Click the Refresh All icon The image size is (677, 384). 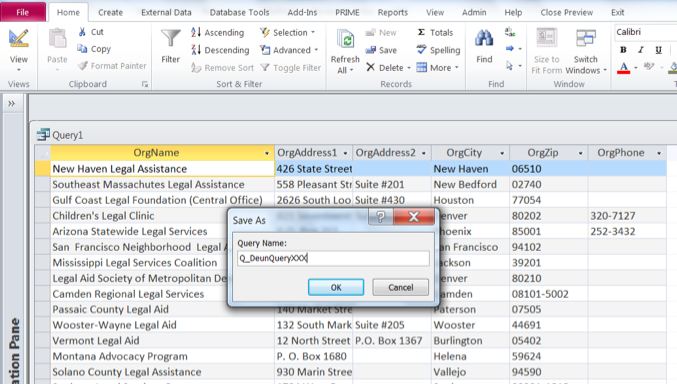point(345,40)
